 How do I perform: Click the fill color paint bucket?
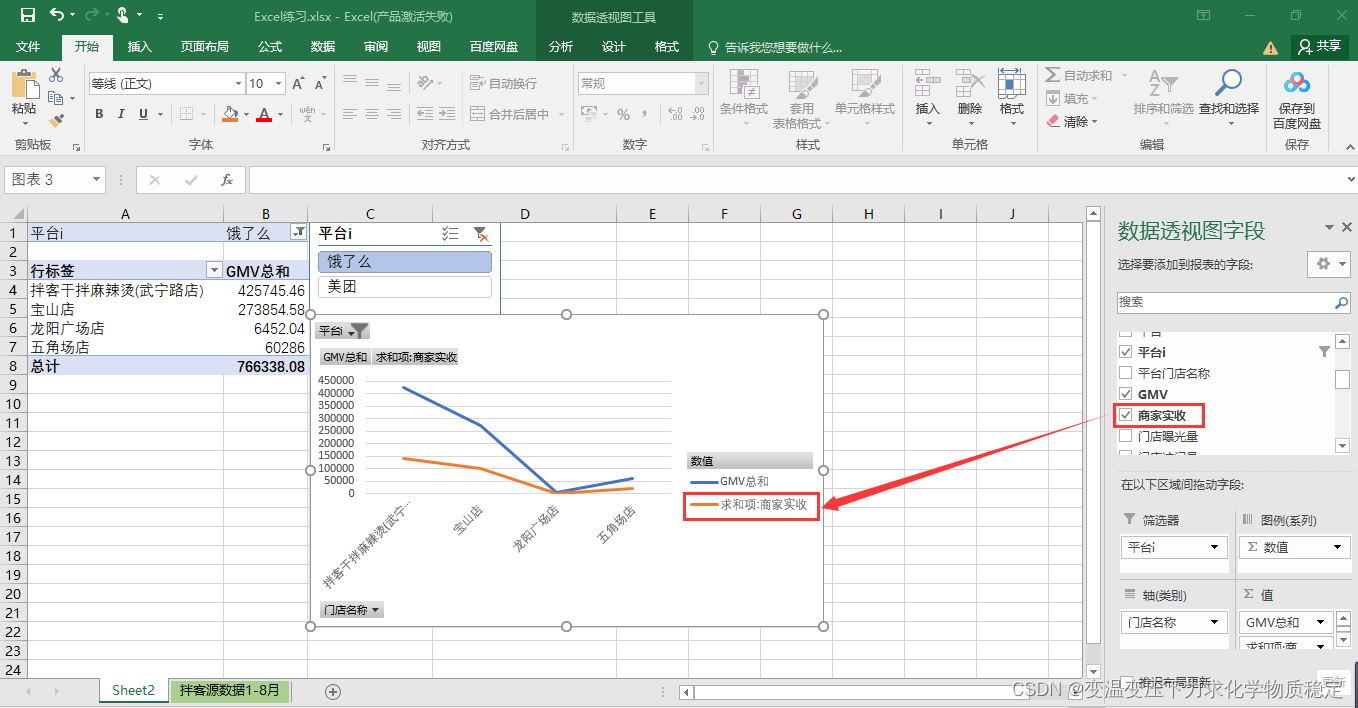[x=230, y=114]
